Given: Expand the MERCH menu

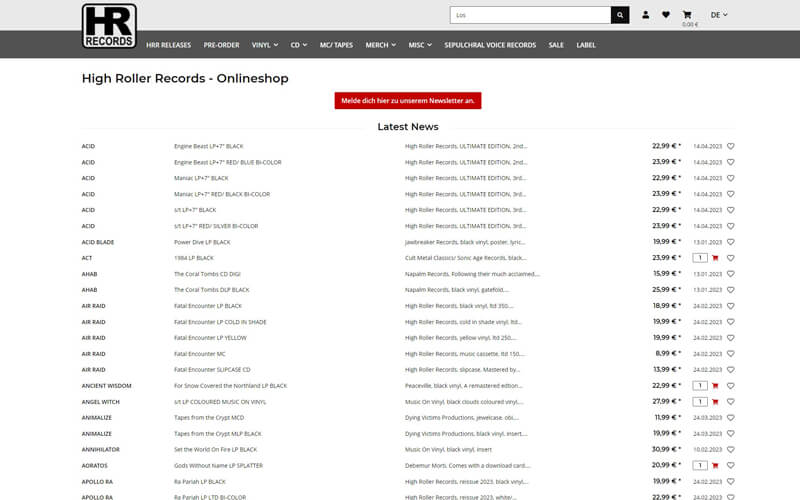Looking at the screenshot, I should (x=381, y=45).
